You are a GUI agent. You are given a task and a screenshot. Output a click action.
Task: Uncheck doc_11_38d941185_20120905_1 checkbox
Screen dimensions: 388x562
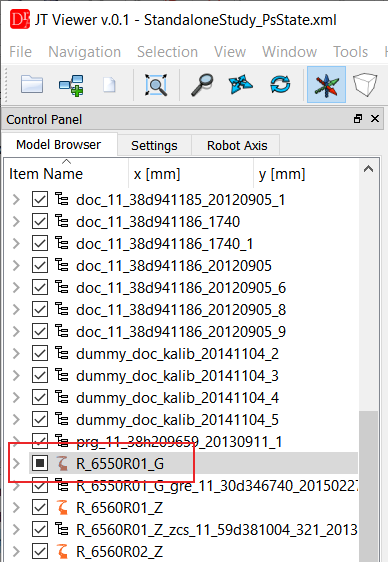point(40,199)
